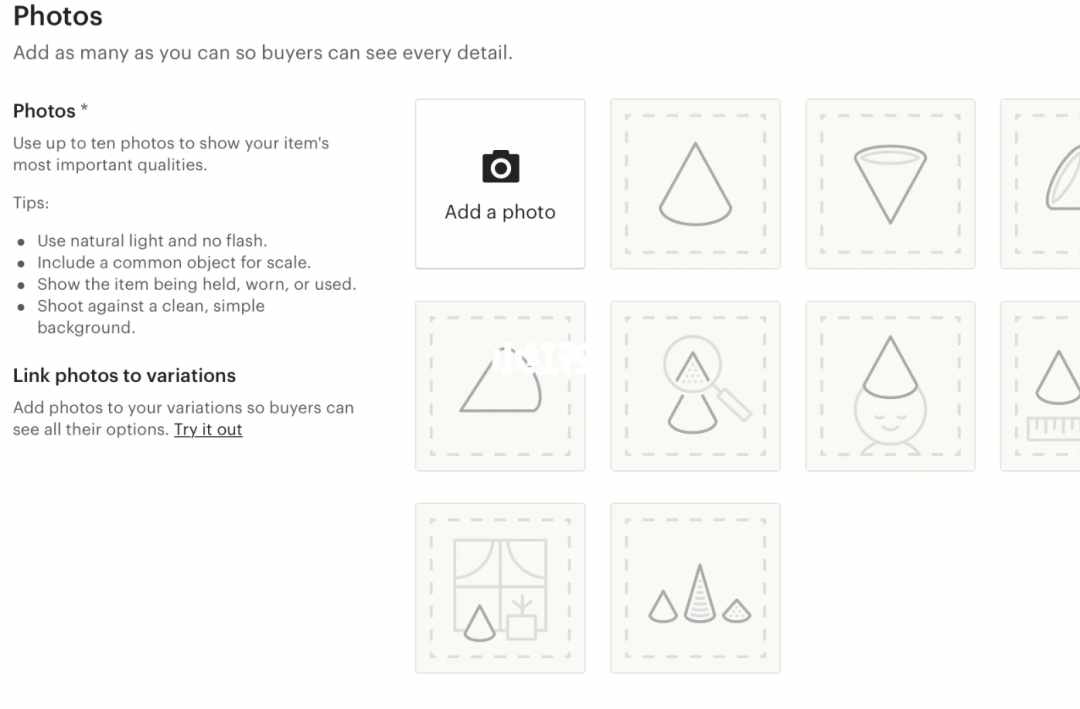Click the camera icon to upload
The width and height of the screenshot is (1080, 709).
501,166
